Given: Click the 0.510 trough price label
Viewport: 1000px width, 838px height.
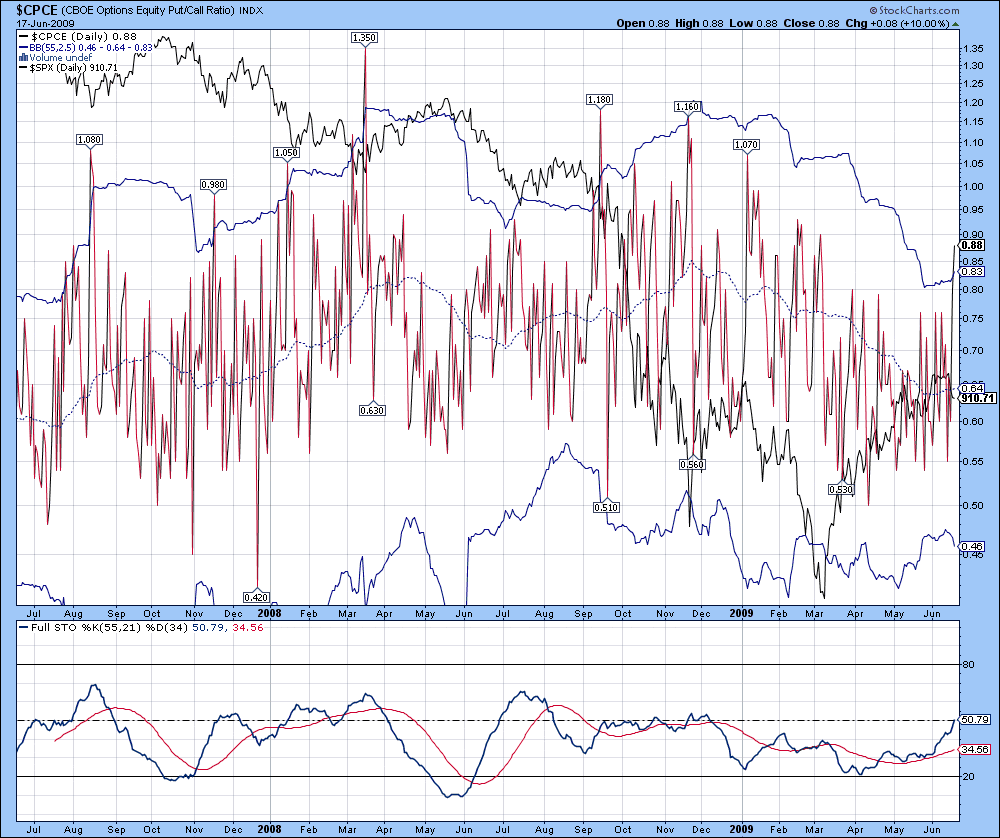Looking at the screenshot, I should coord(606,507).
